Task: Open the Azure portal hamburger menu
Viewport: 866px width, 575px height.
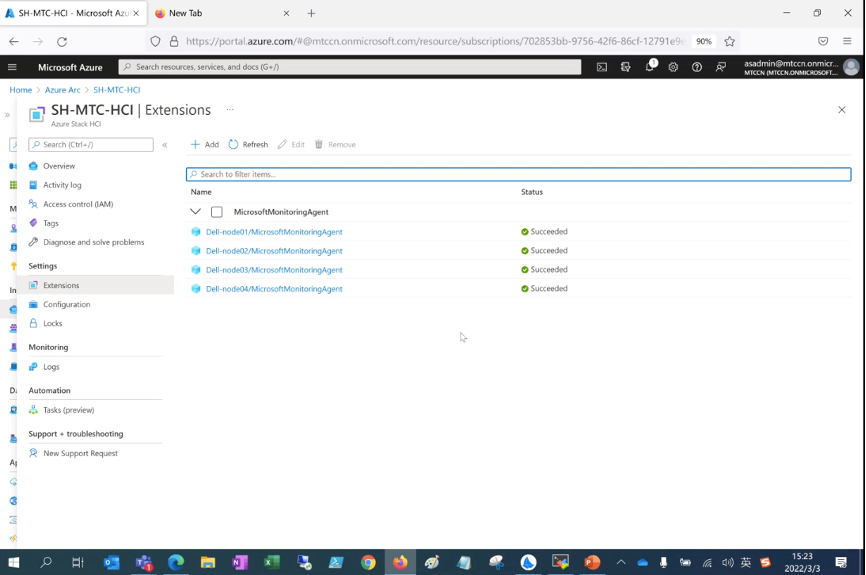Action: point(12,67)
